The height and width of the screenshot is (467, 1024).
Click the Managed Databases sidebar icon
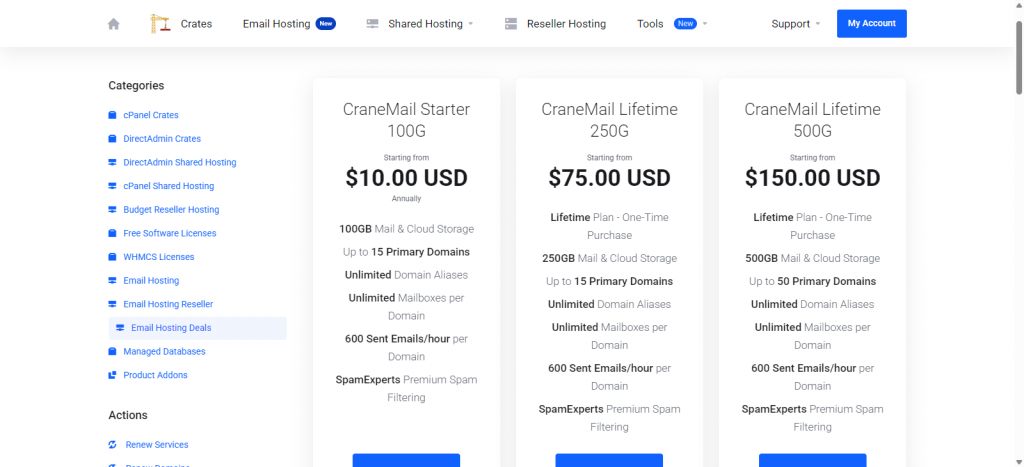coord(112,352)
